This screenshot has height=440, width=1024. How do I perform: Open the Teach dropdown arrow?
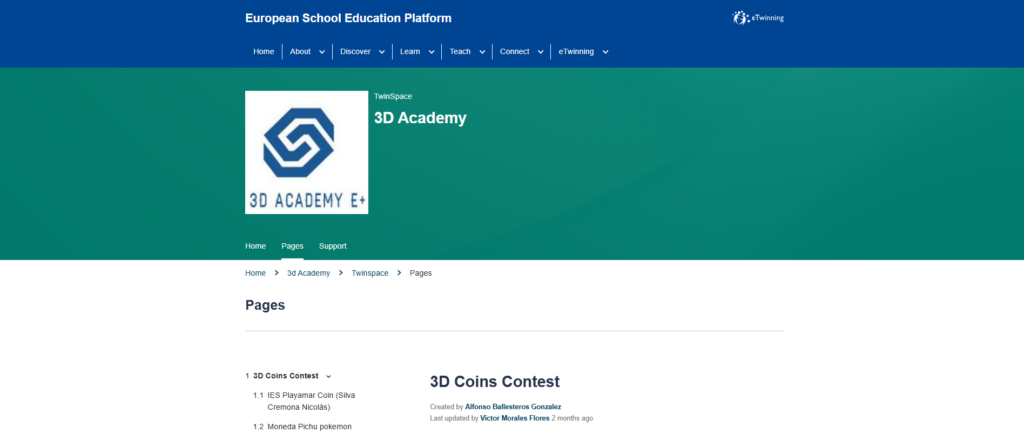(x=482, y=52)
